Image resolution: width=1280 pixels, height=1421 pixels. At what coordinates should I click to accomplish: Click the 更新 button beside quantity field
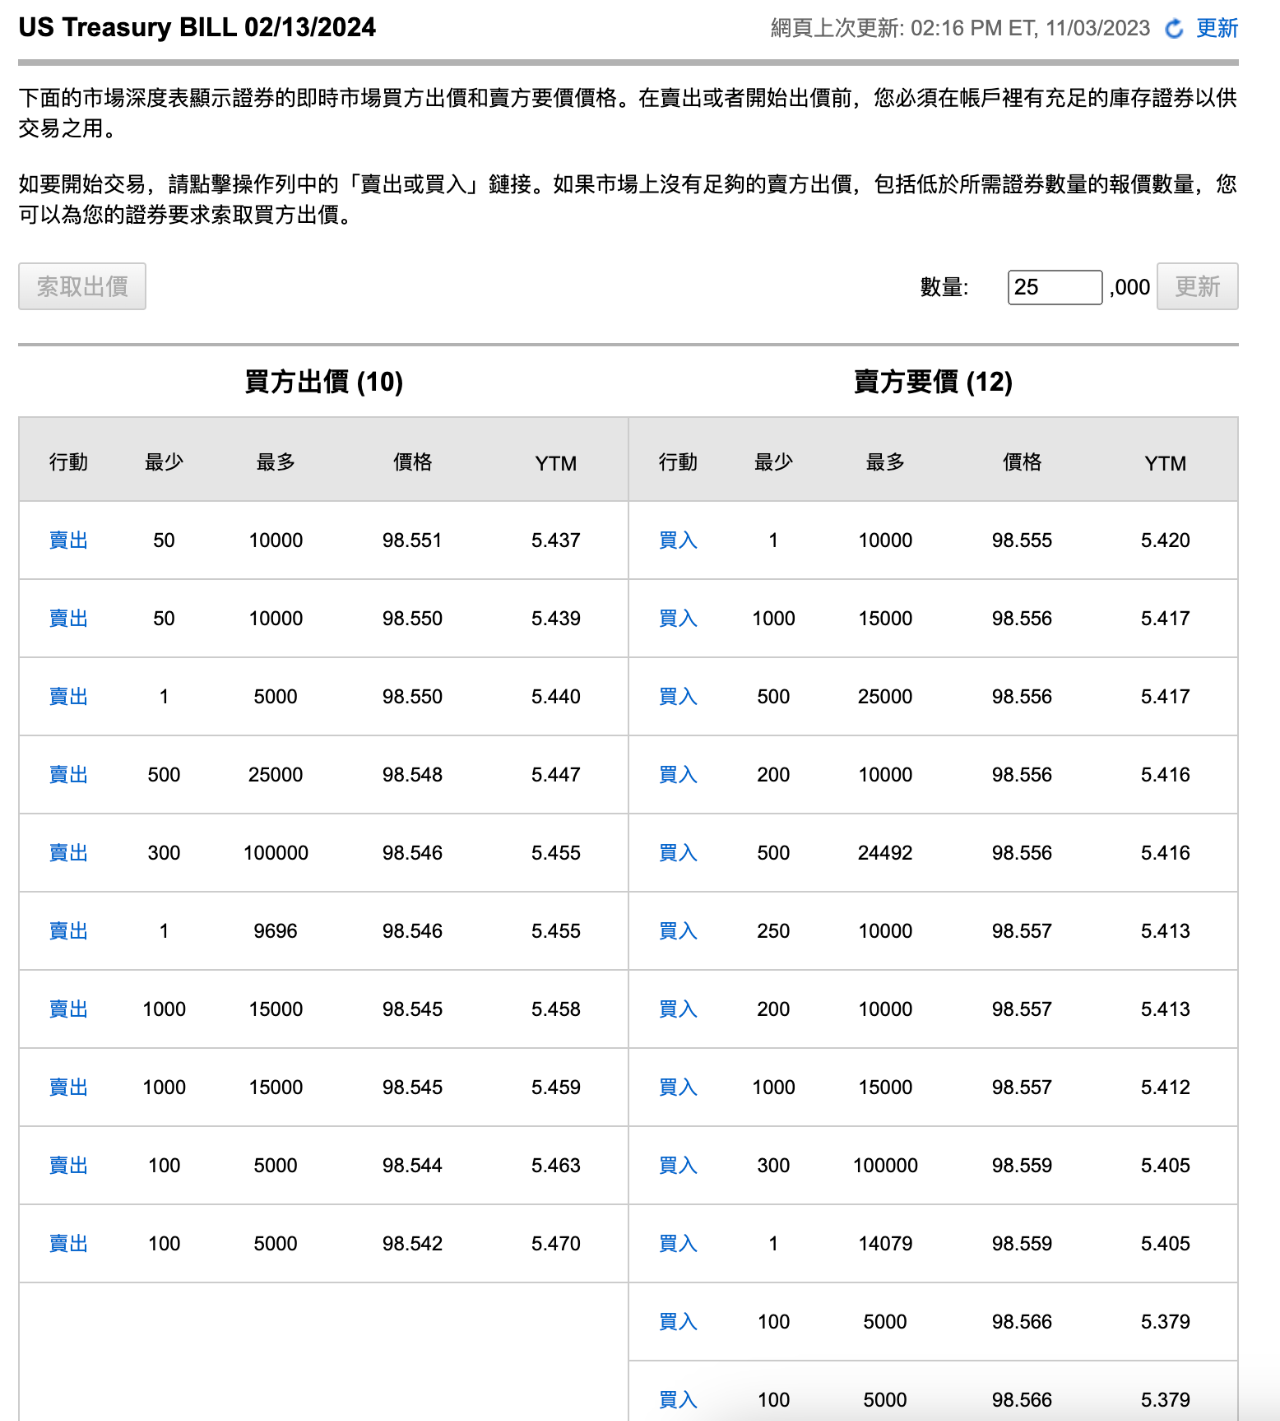click(1197, 287)
